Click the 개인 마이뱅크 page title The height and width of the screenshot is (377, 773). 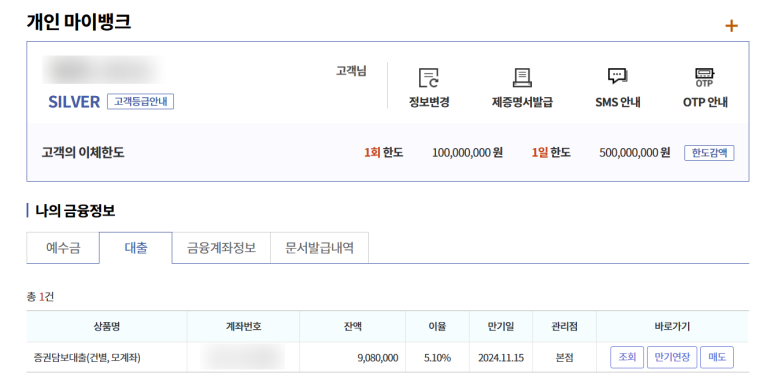coord(79,22)
